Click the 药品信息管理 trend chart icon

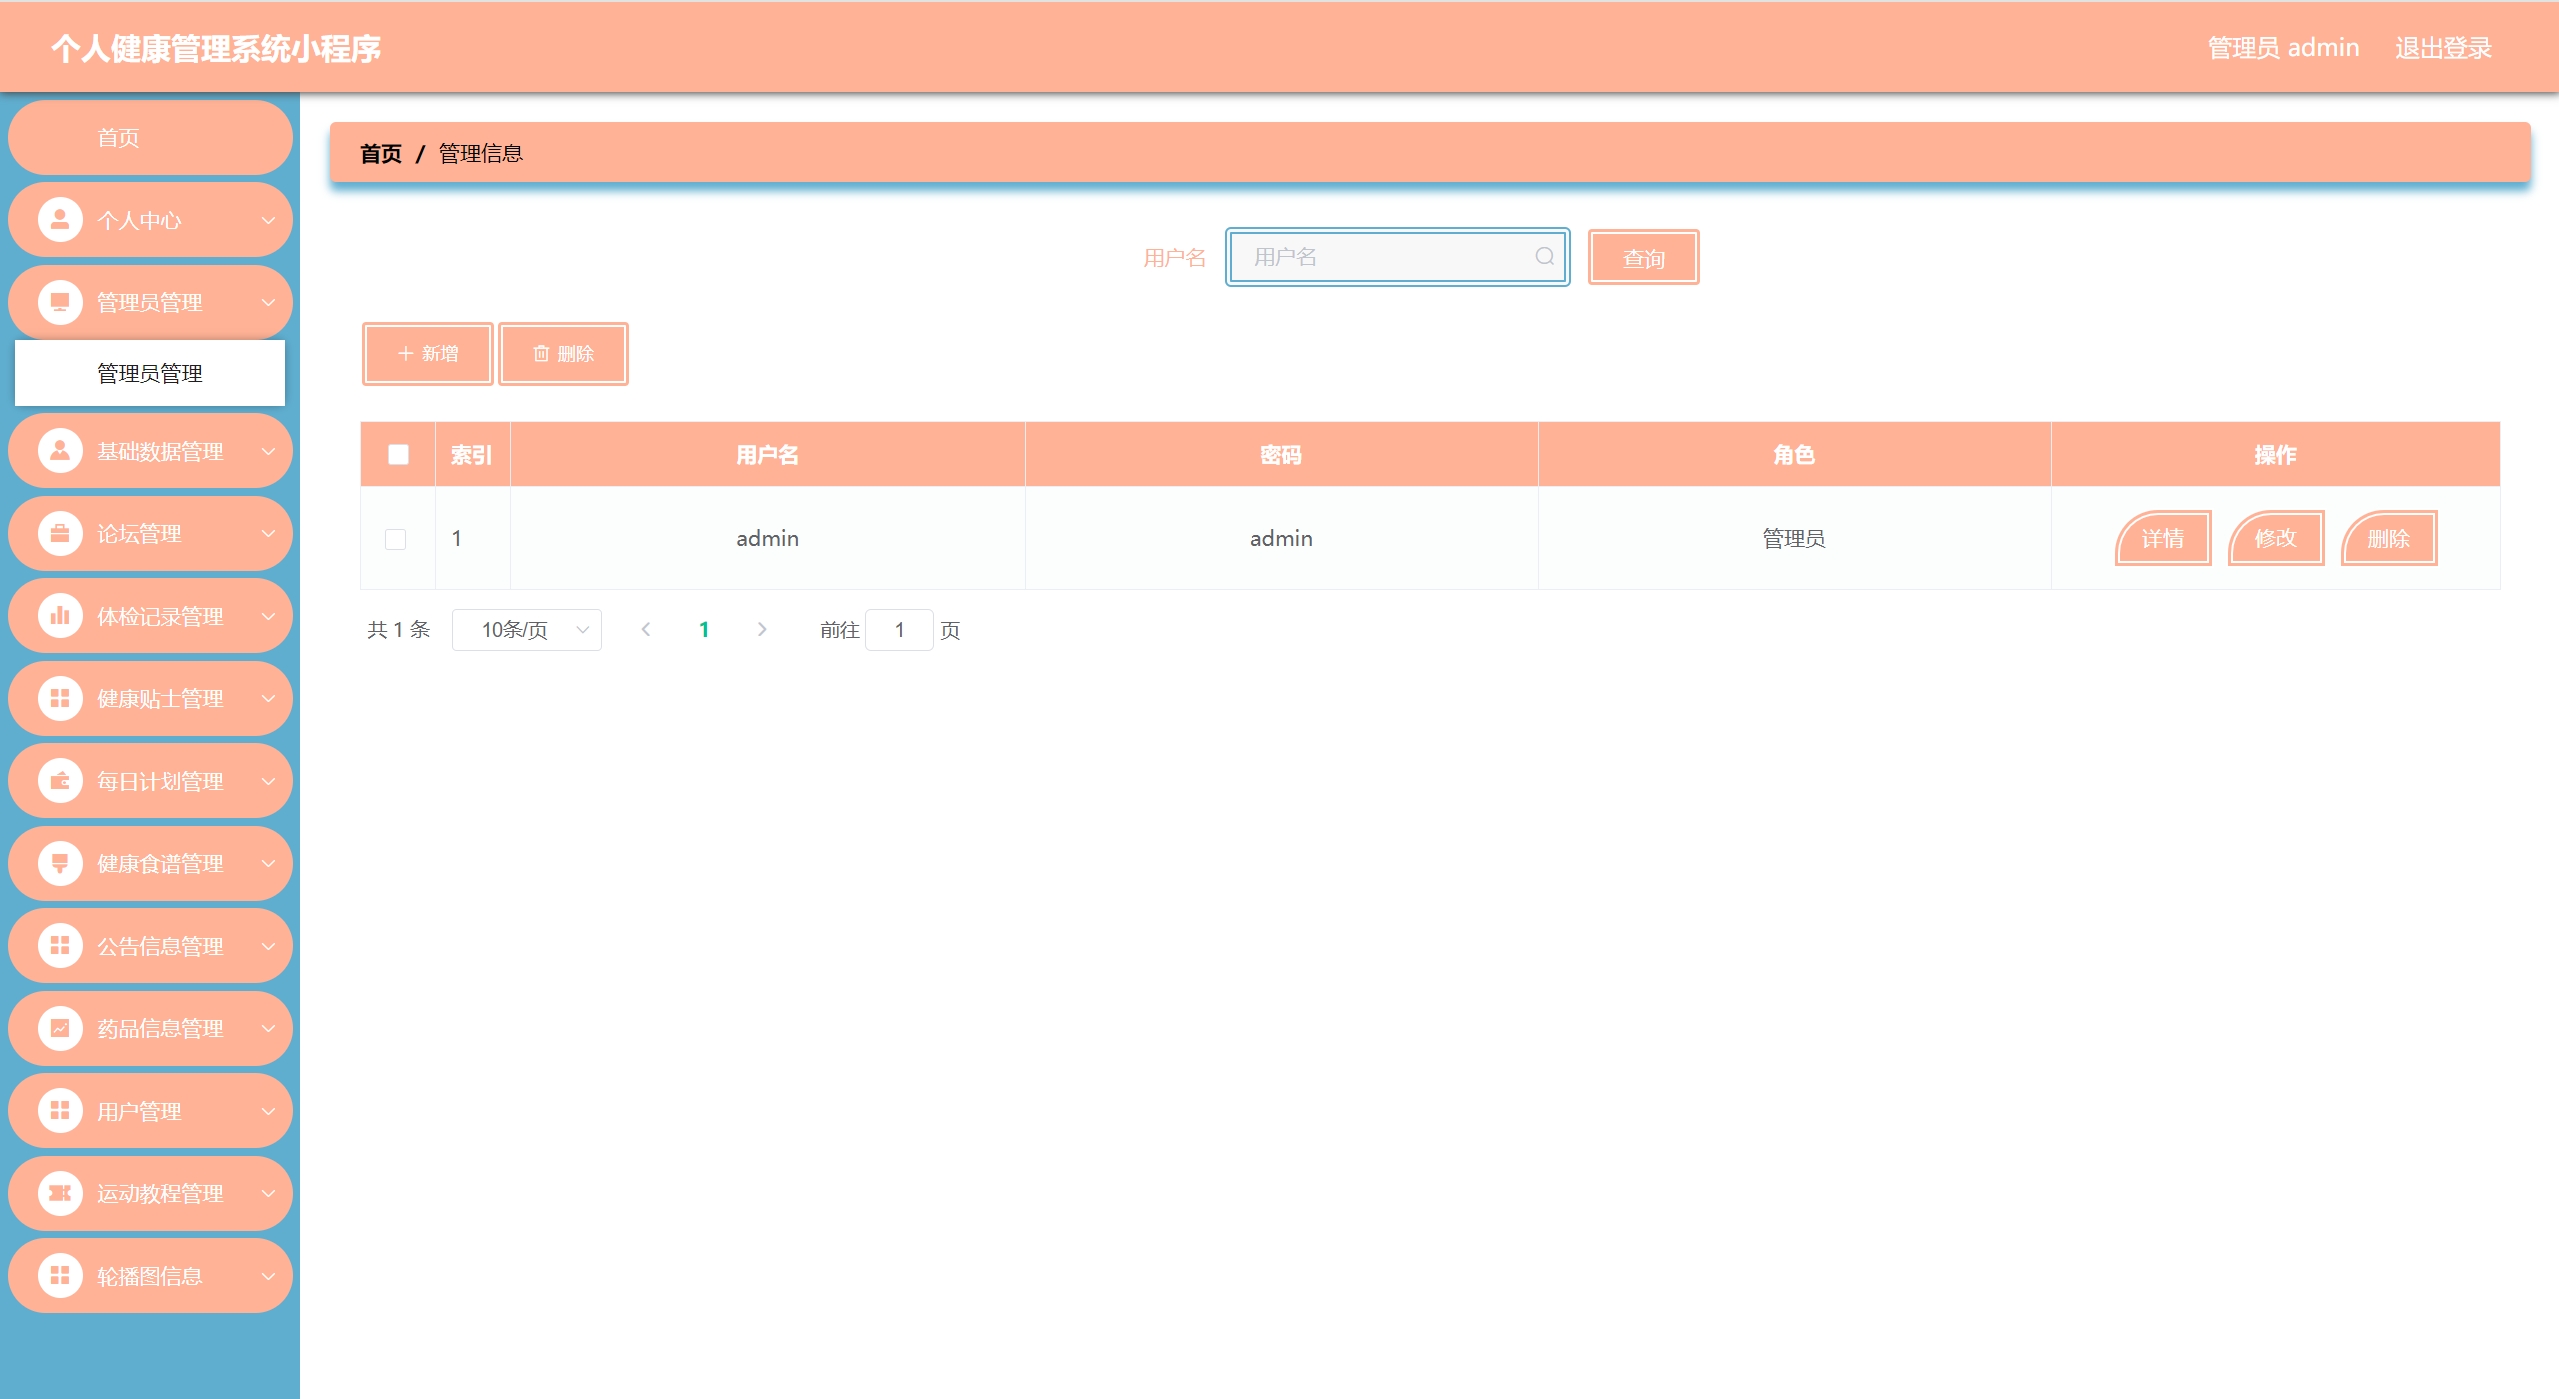pyautogui.click(x=60, y=1028)
